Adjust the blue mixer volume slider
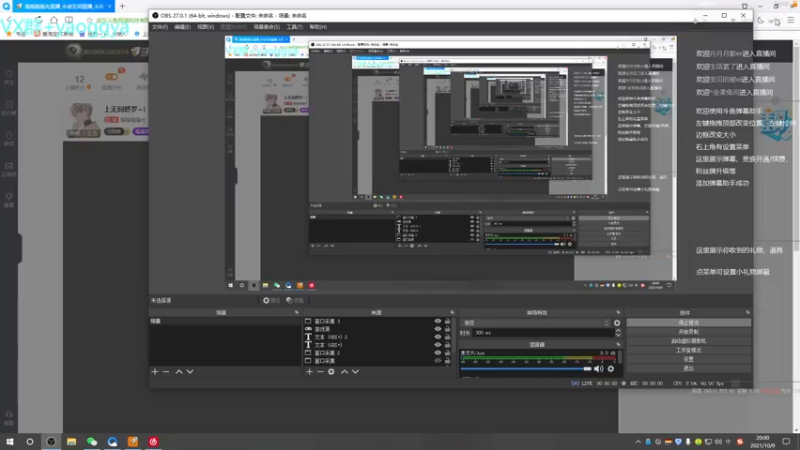The image size is (800, 450). 526,368
